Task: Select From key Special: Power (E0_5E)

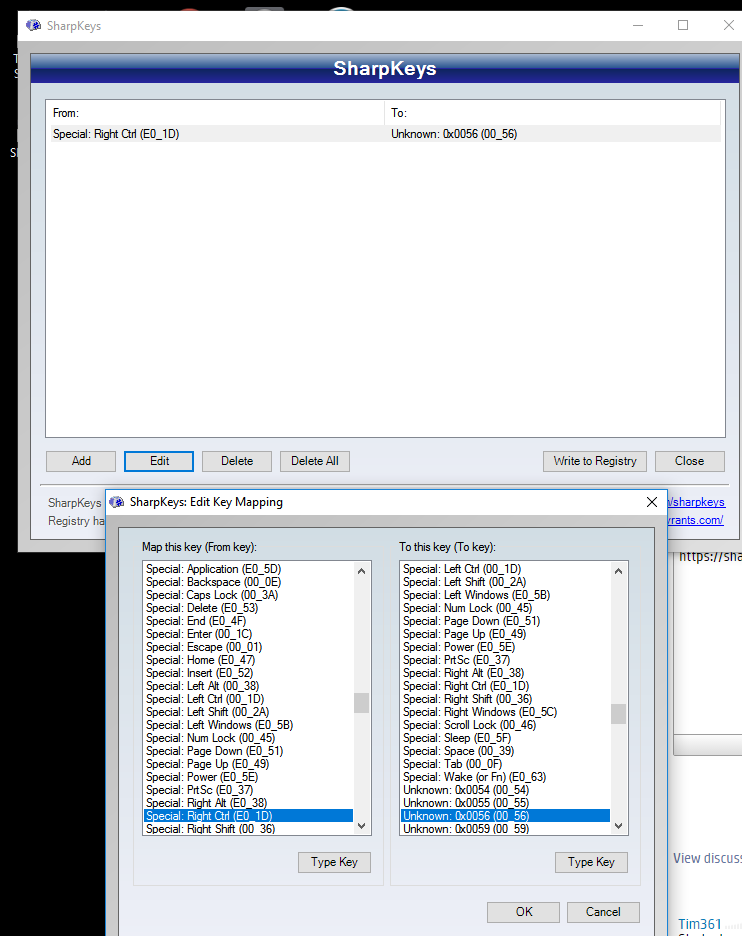Action: [x=248, y=777]
